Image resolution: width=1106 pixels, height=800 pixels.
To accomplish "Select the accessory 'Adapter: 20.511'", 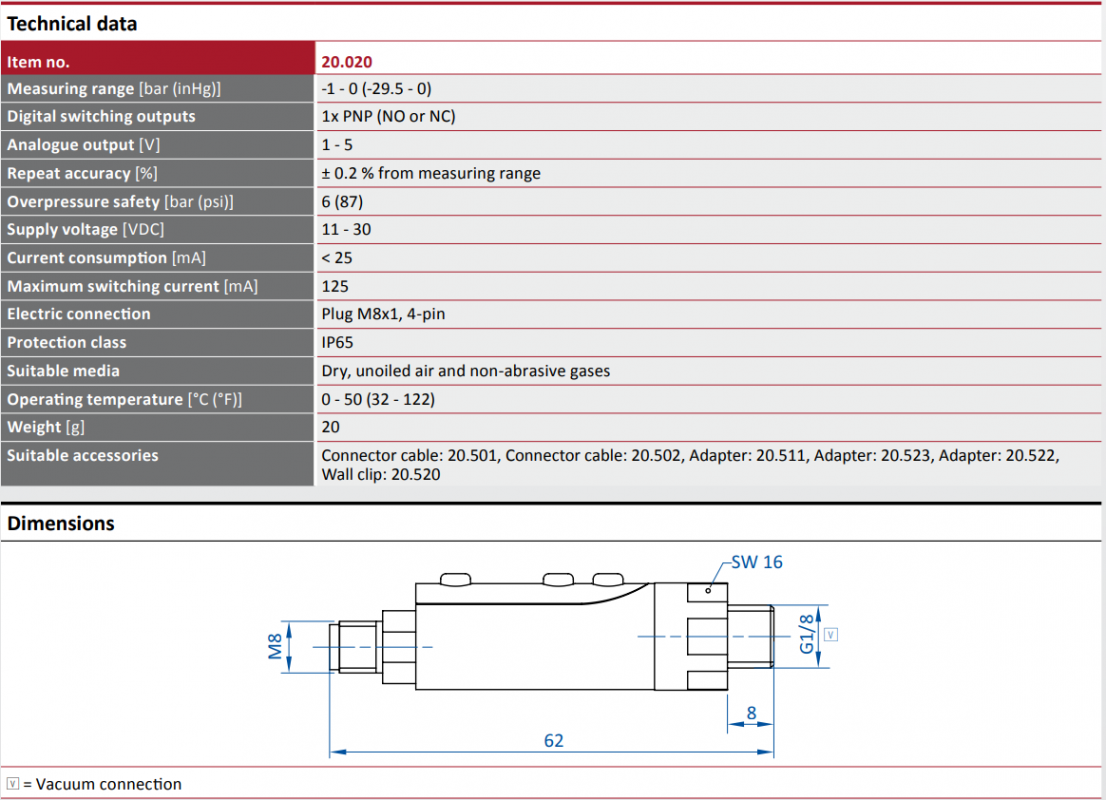I will pyautogui.click(x=747, y=456).
